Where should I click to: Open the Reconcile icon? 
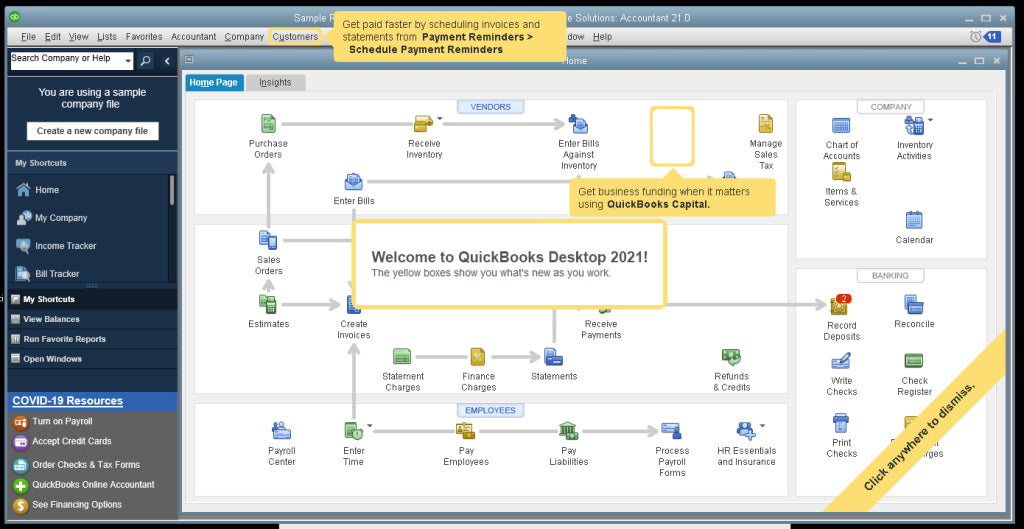coord(914,304)
